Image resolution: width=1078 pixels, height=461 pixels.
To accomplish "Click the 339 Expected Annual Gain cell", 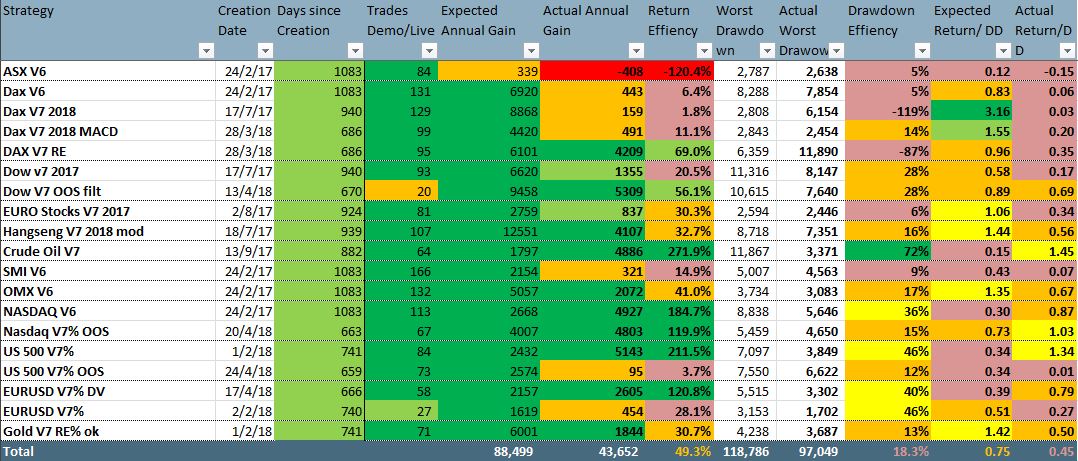I will point(488,71).
